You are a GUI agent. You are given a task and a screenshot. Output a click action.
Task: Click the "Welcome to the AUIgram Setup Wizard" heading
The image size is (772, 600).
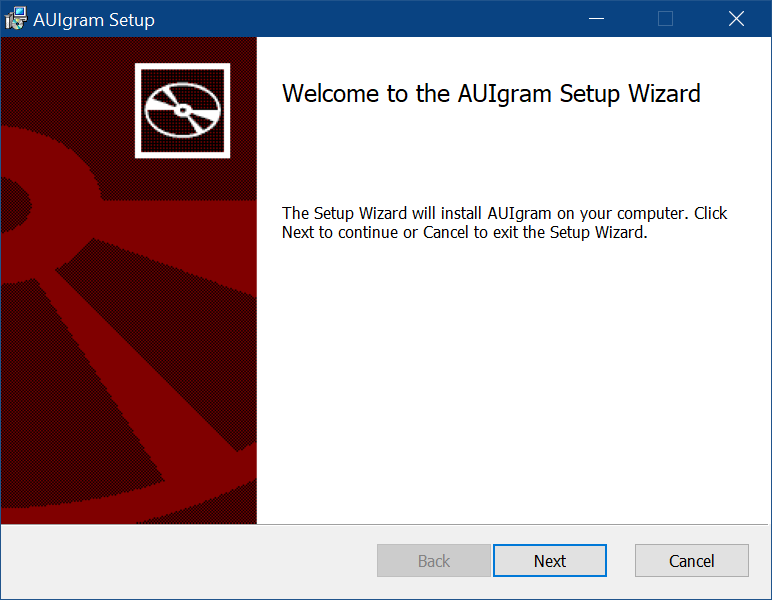click(x=491, y=94)
